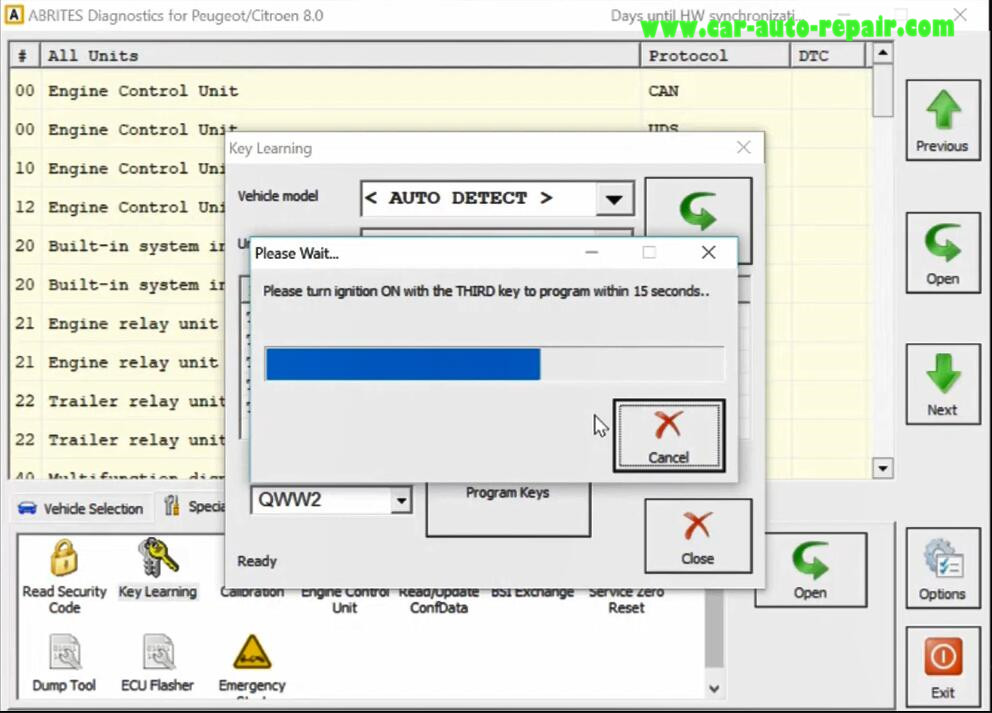Open the Dump Tool
Viewport: 992px width, 713px height.
click(64, 663)
